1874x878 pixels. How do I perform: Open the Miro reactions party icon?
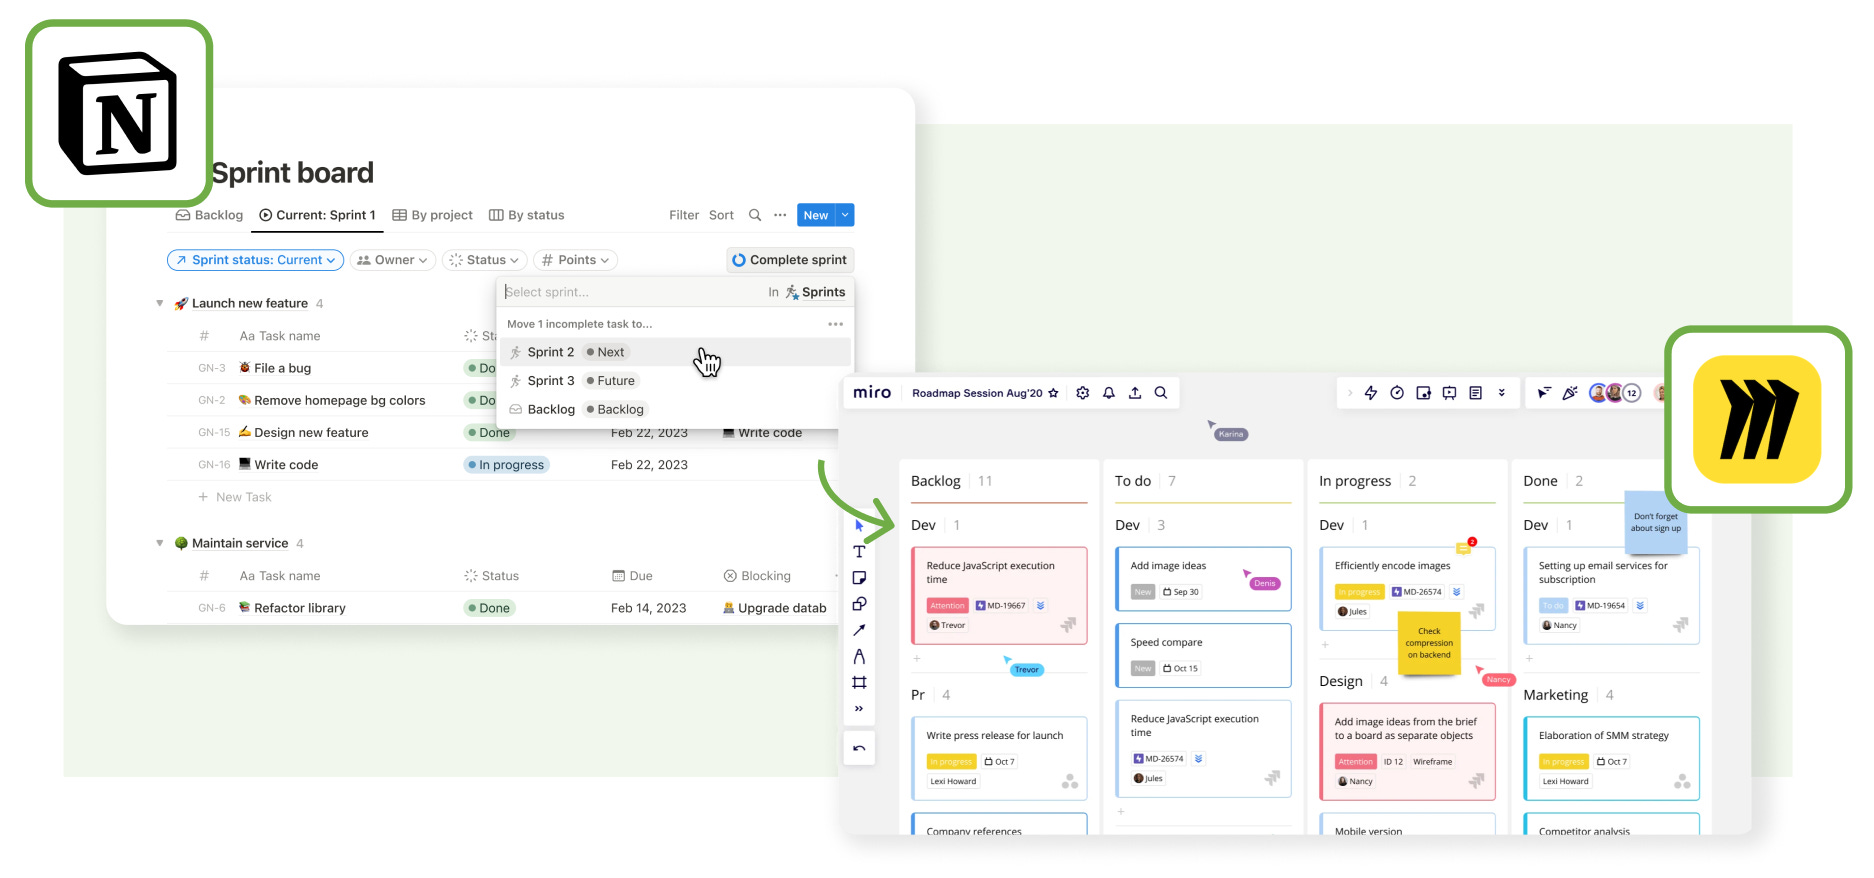(1570, 393)
